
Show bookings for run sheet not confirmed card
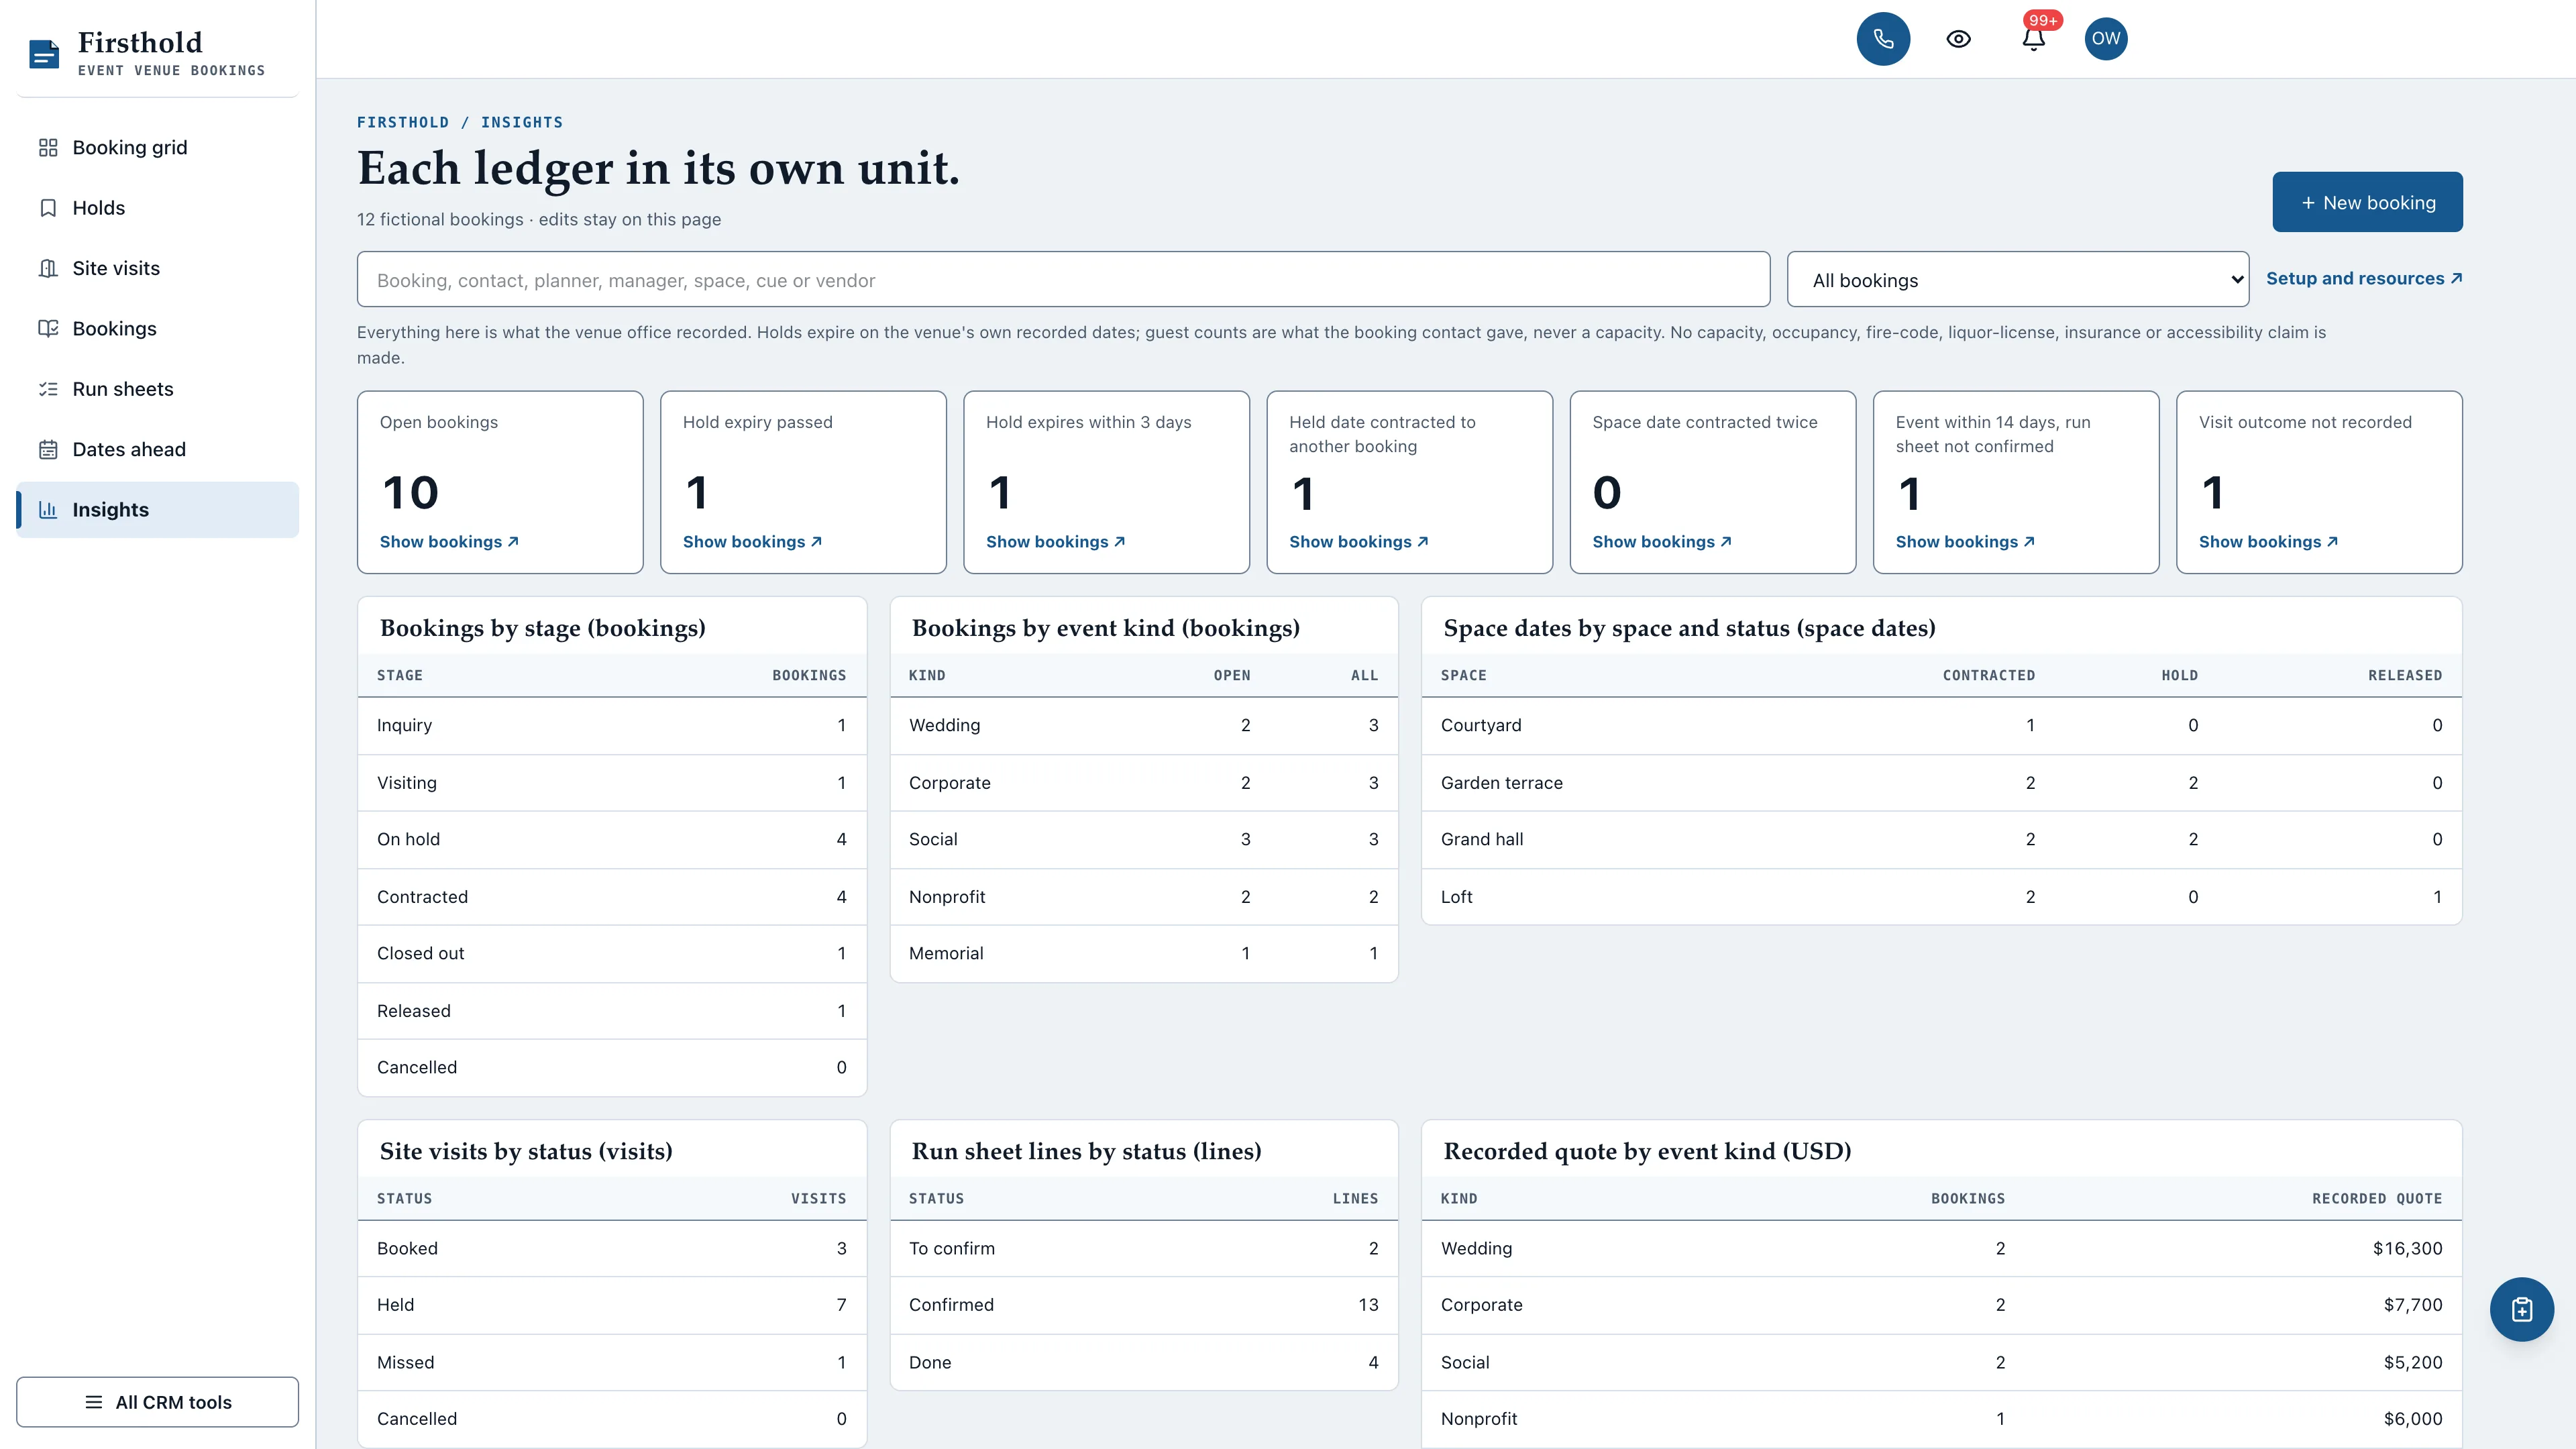[1965, 542]
